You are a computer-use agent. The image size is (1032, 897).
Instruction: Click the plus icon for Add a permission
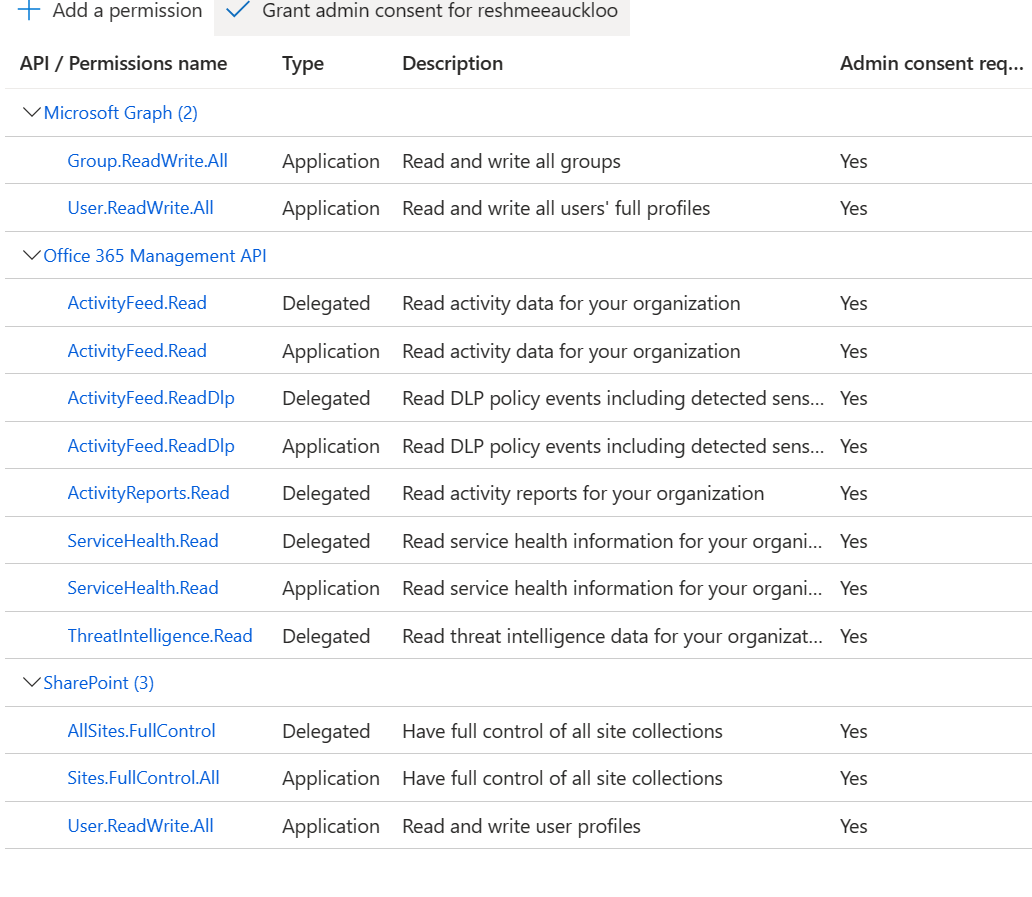(29, 10)
